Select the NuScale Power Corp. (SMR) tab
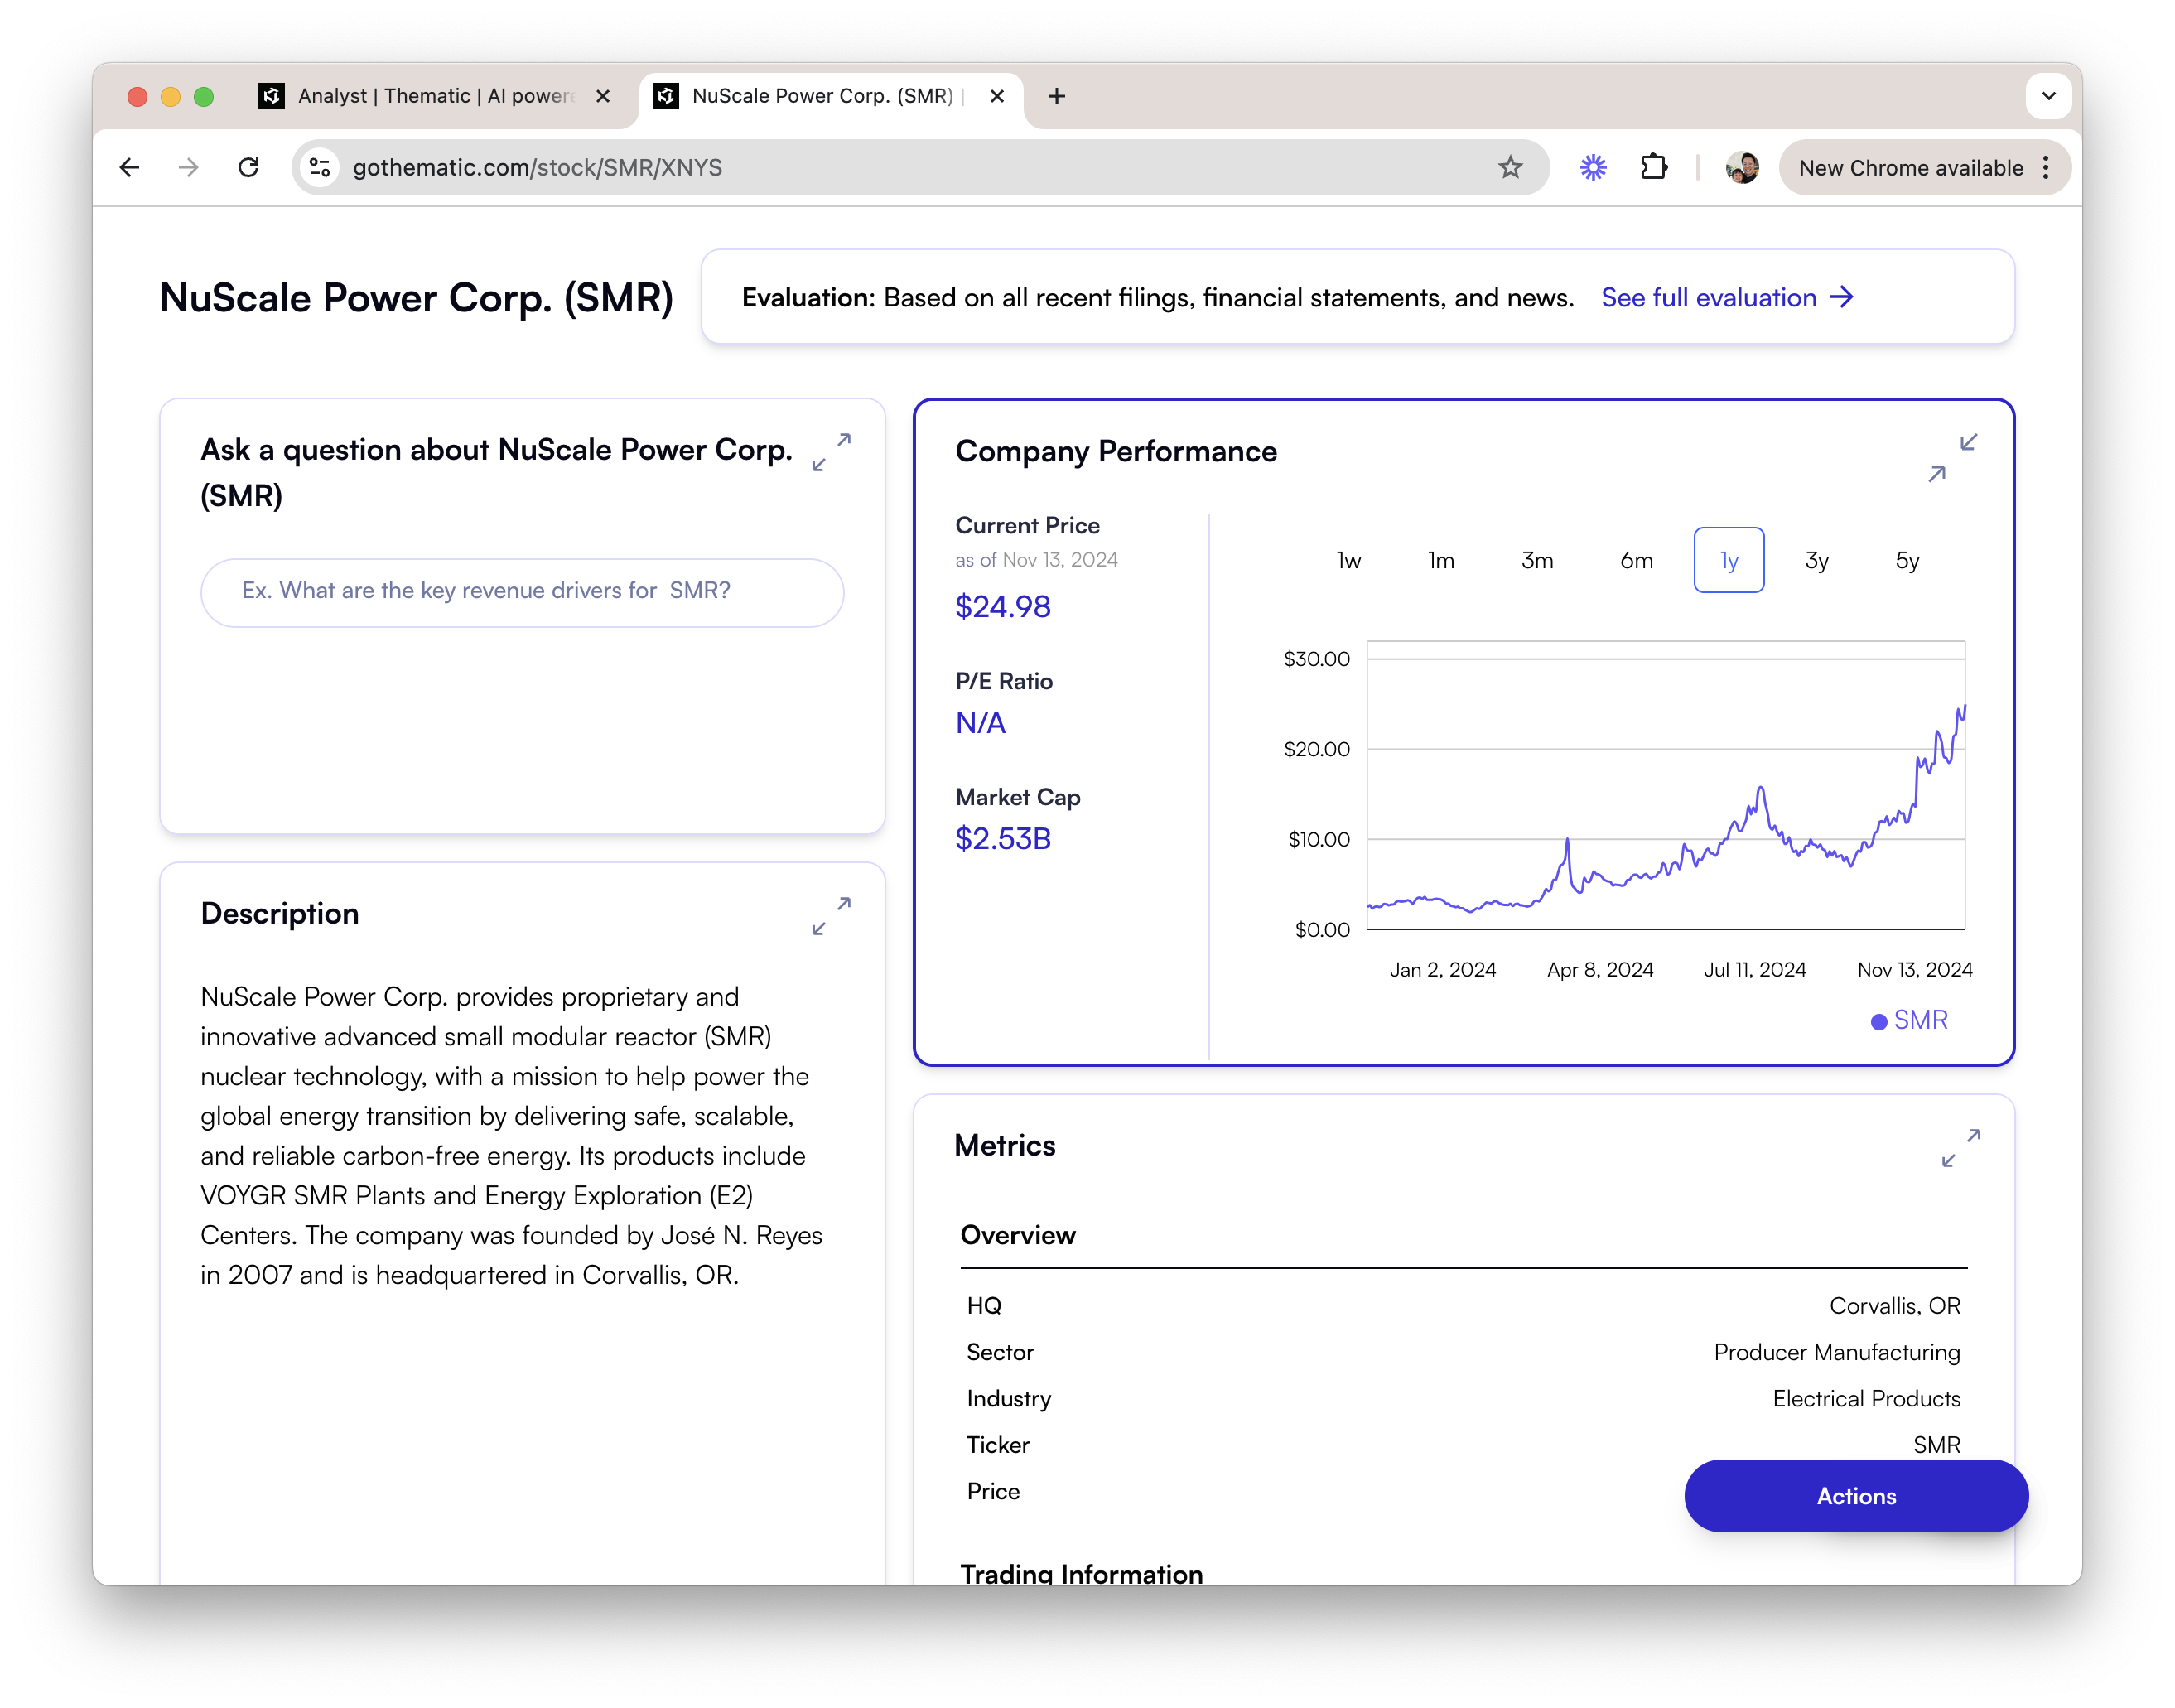Viewport: 2175px width, 1708px height. click(830, 96)
